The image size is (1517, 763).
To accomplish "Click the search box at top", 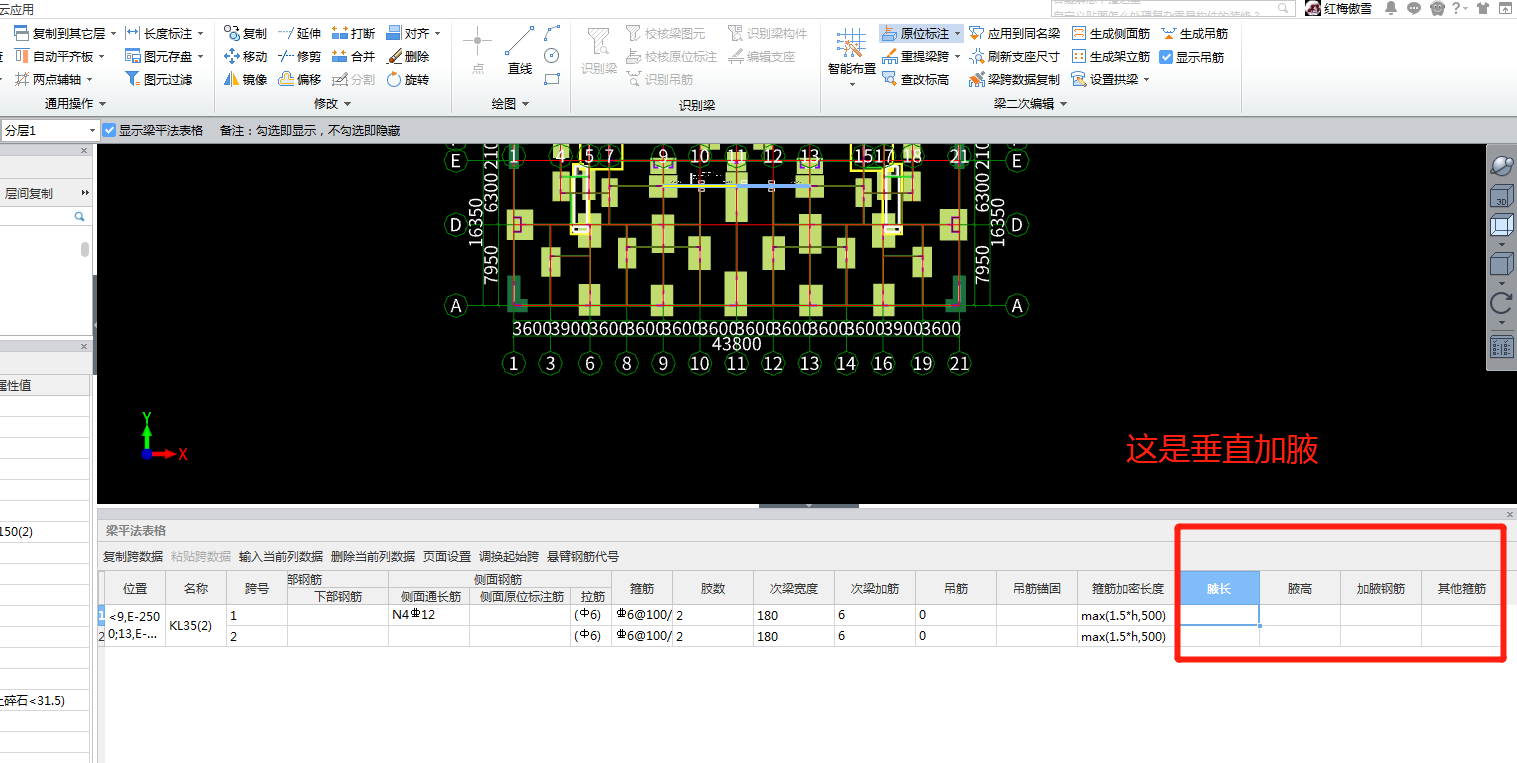I will (x=1172, y=8).
